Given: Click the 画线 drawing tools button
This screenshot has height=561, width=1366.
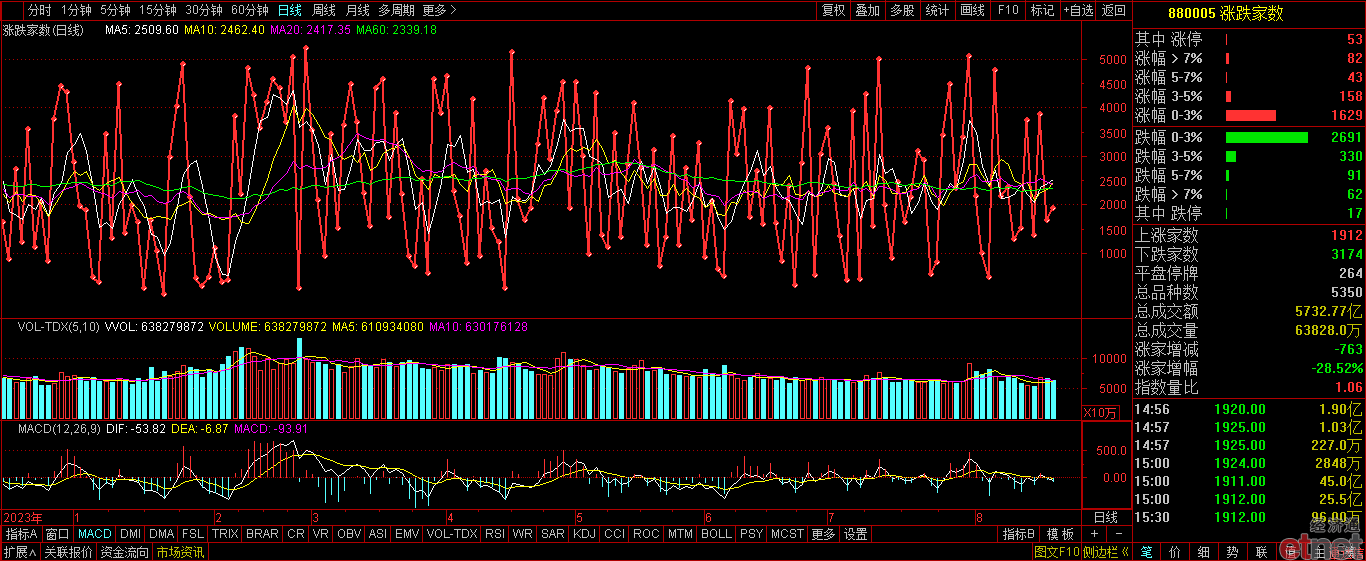Looking at the screenshot, I should click(972, 10).
